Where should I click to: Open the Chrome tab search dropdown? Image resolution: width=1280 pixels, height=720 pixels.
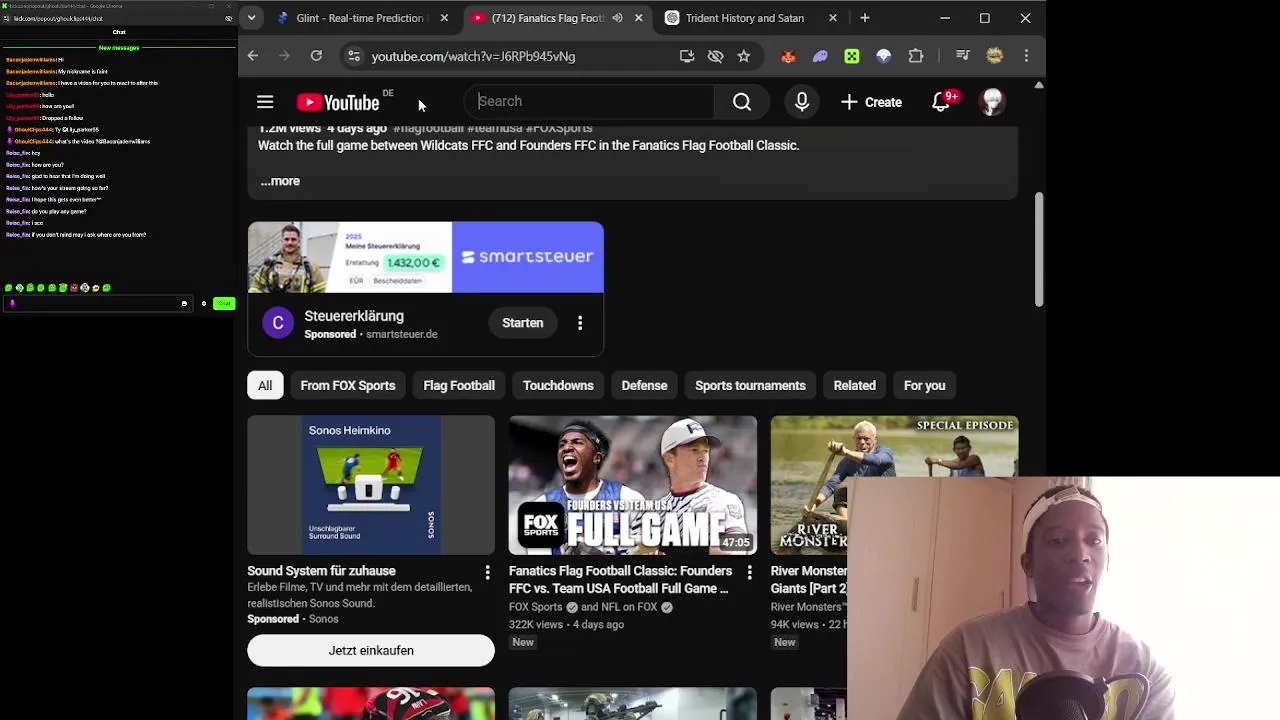(251, 18)
